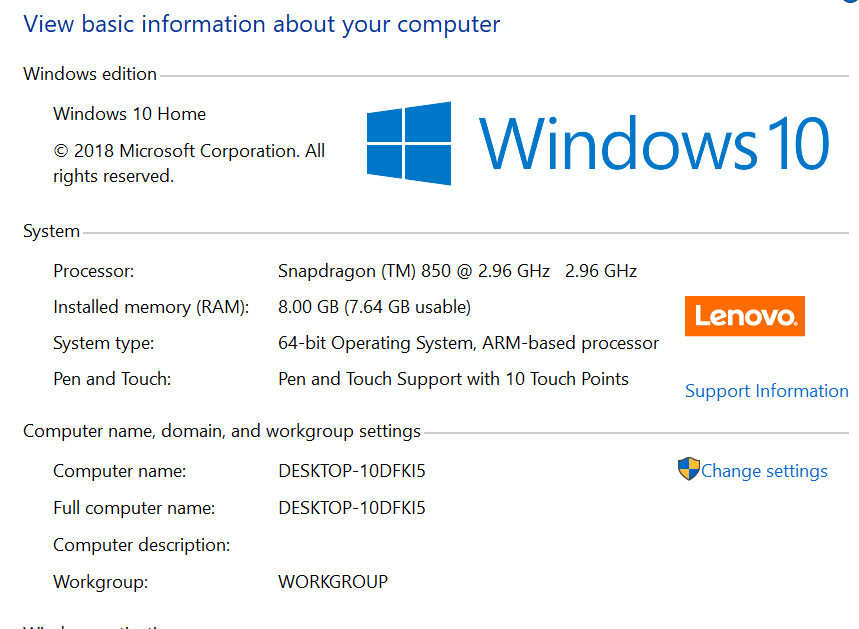Click the Installed memory (RAM) label
Image resolution: width=859 pixels, height=629 pixels.
coord(151,307)
